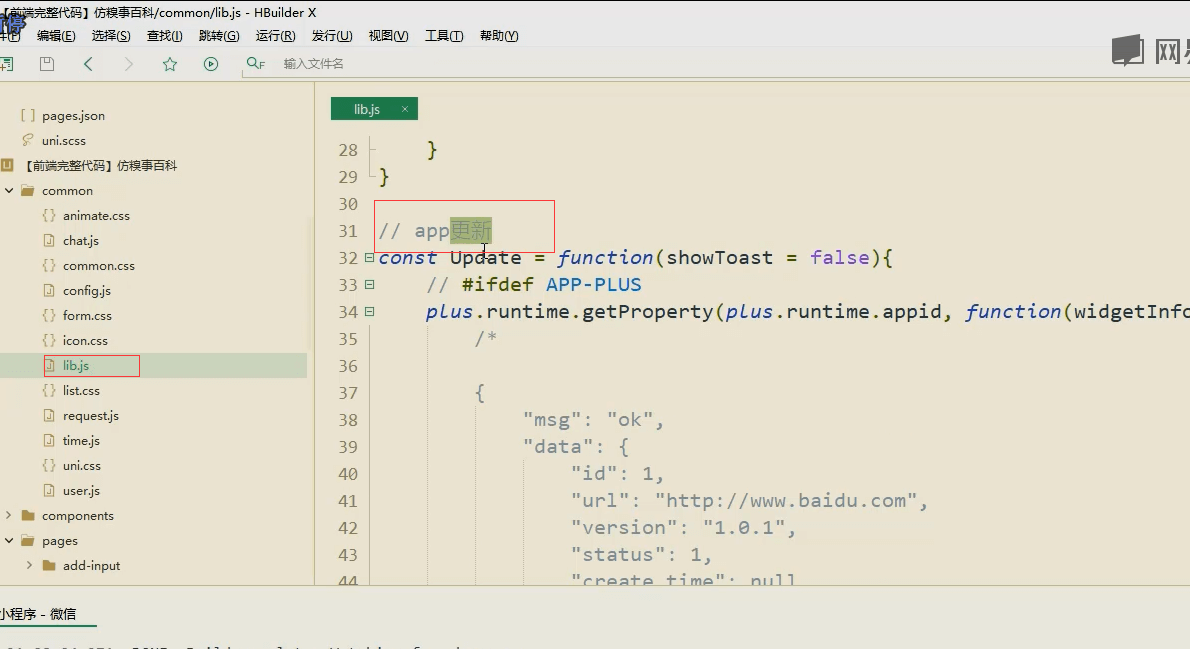Open the 跳转(G) menu

coord(219,36)
